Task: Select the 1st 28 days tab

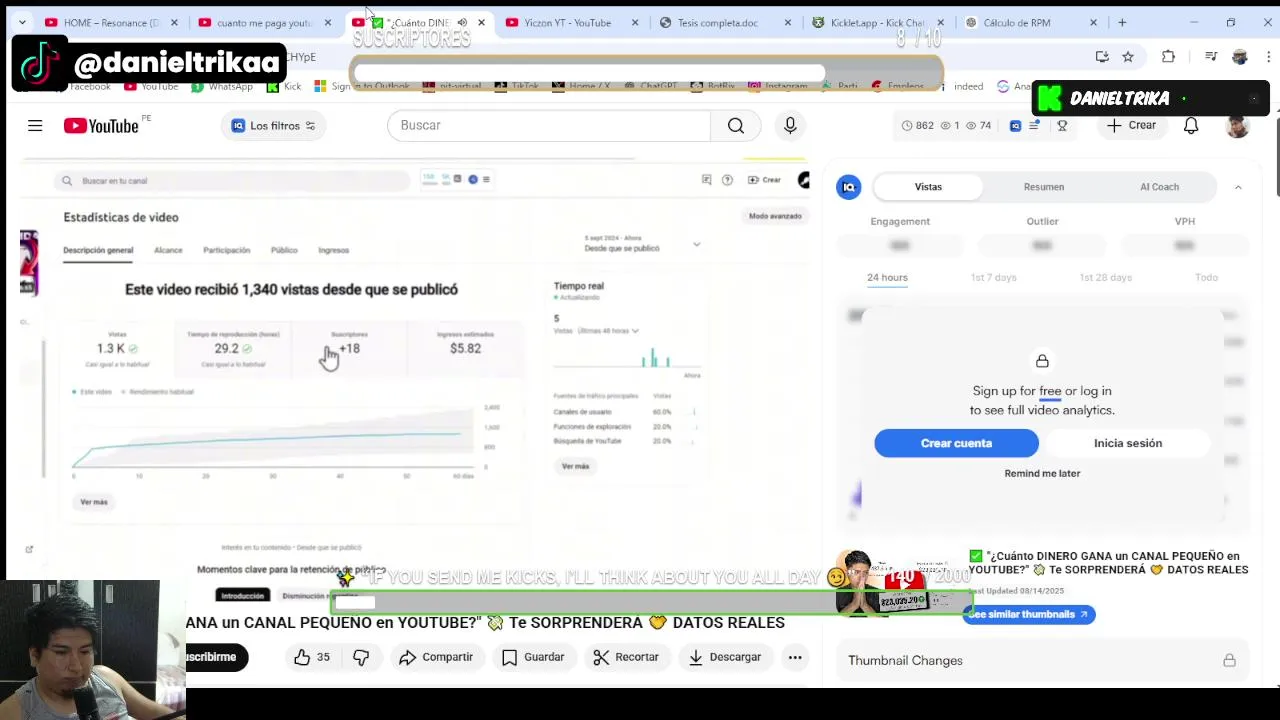Action: click(1105, 278)
